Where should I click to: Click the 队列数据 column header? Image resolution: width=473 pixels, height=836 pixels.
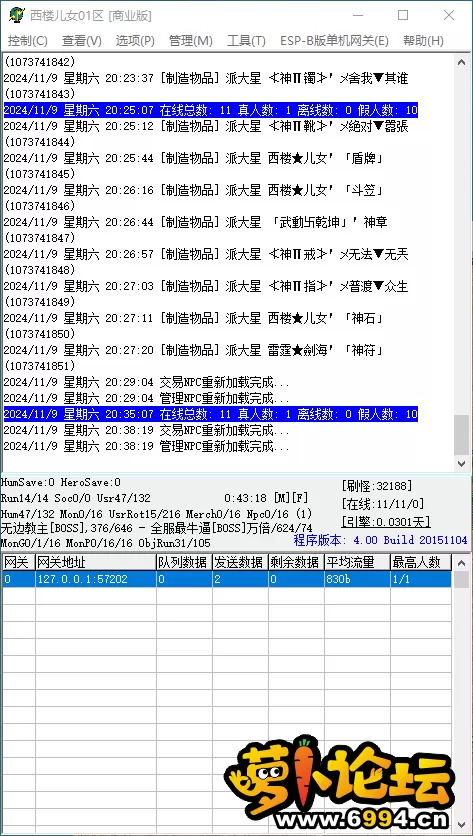[x=185, y=562]
